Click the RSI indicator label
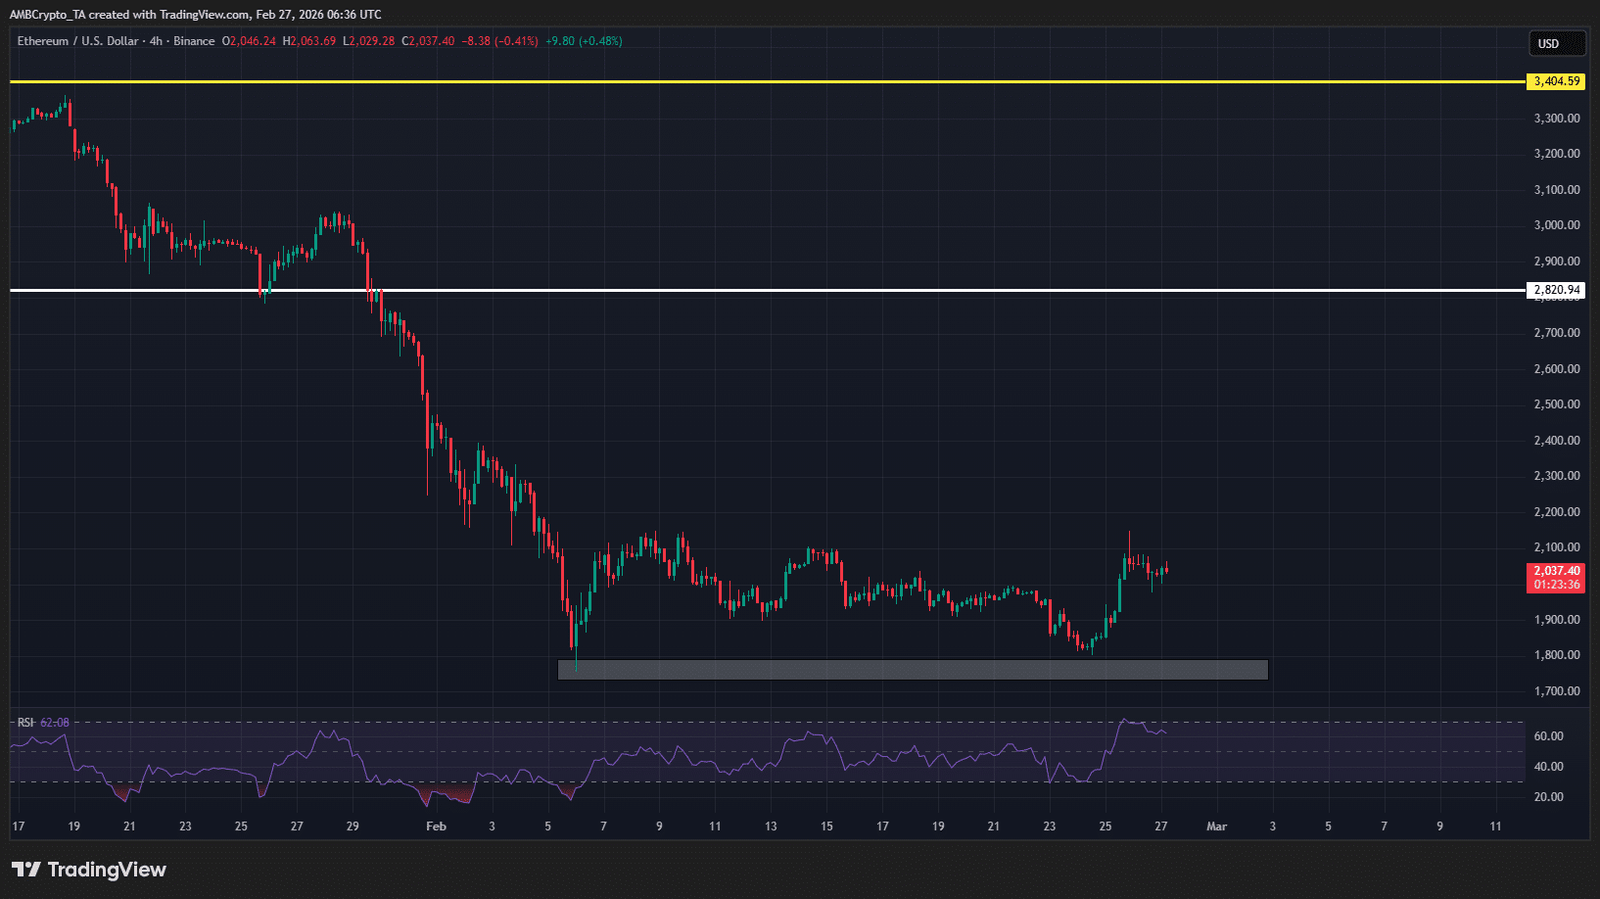This screenshot has height=899, width=1600. pyautogui.click(x=25, y=722)
